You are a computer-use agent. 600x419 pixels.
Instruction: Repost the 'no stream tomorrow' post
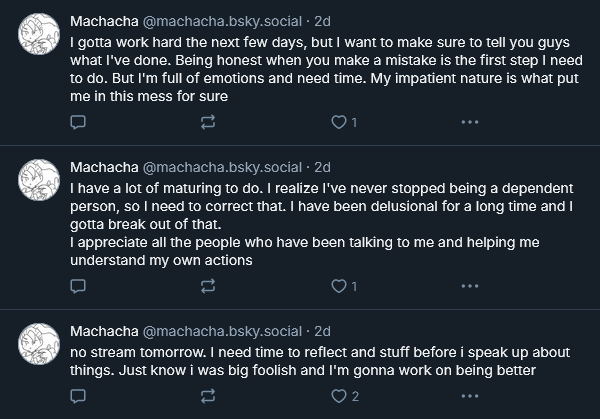click(208, 397)
